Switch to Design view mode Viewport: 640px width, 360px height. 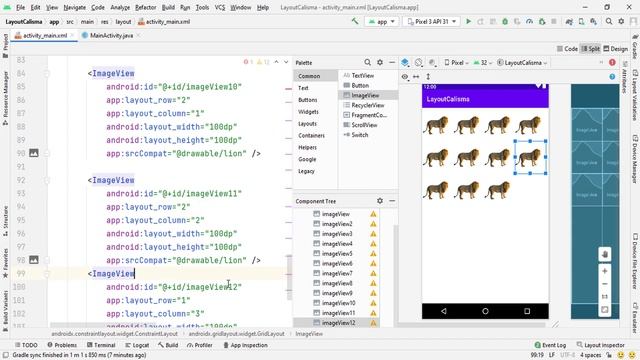pos(616,49)
